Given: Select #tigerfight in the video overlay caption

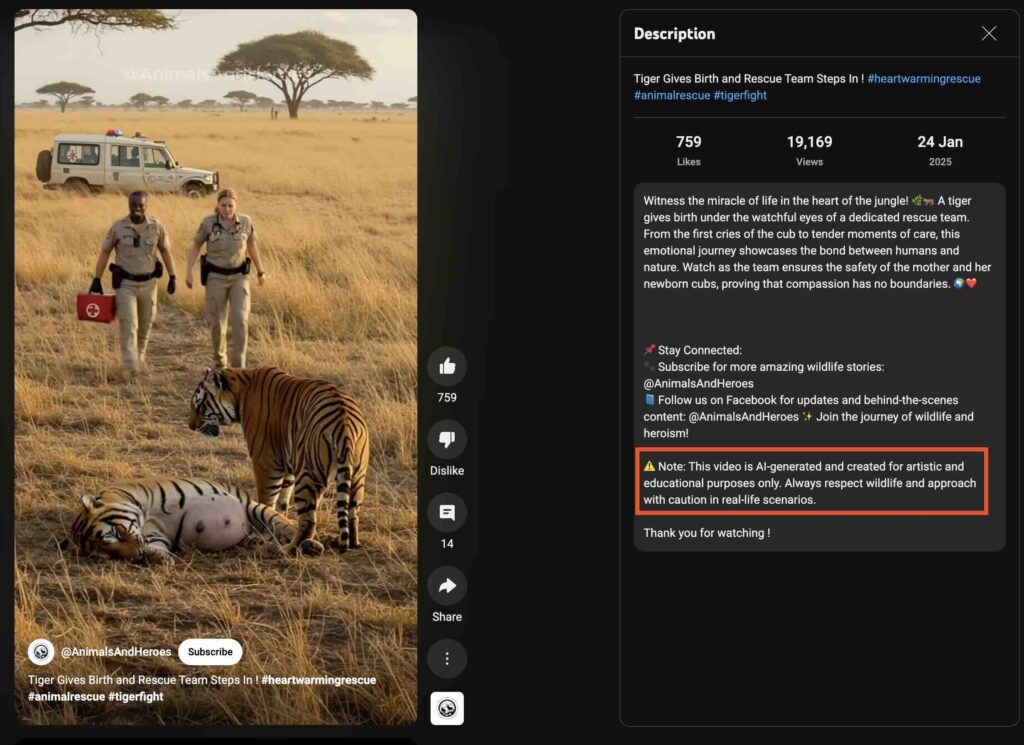Looking at the screenshot, I should (x=136, y=696).
